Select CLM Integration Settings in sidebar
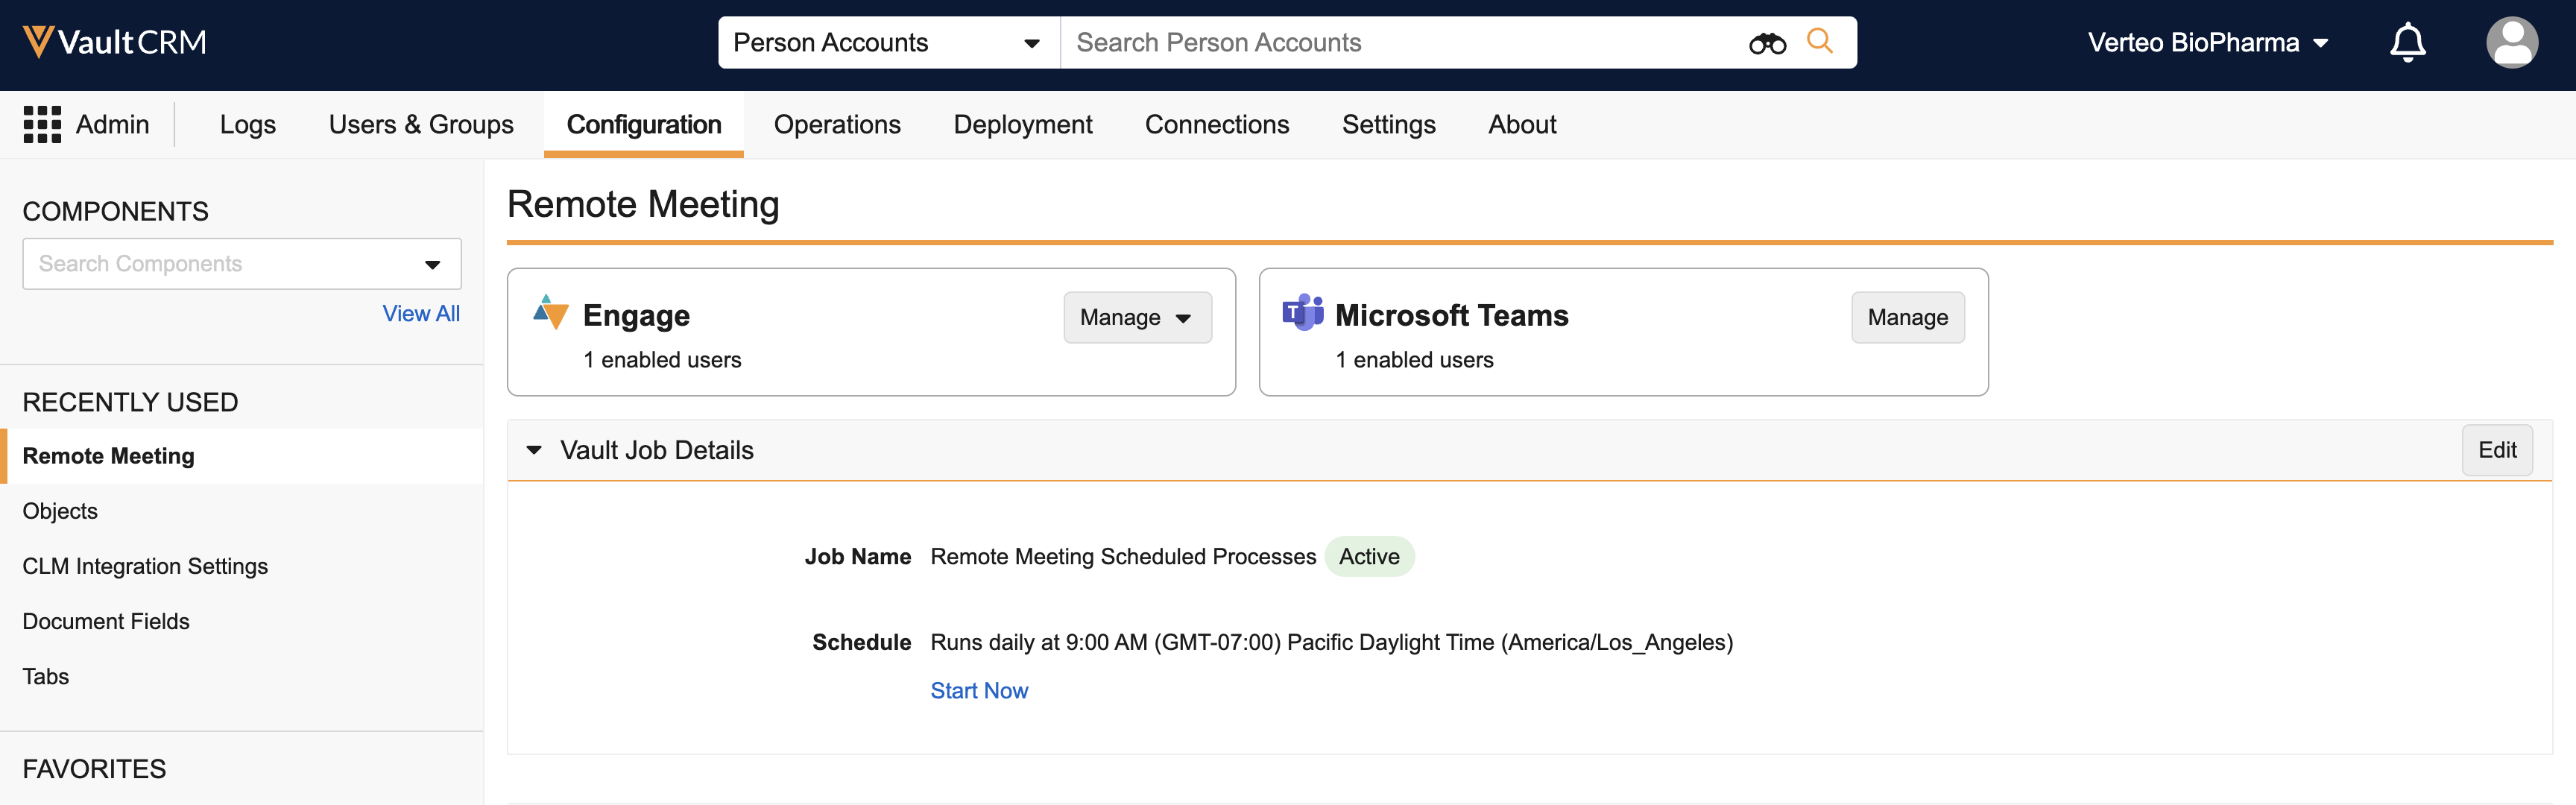Image resolution: width=2576 pixels, height=805 pixels. point(145,566)
